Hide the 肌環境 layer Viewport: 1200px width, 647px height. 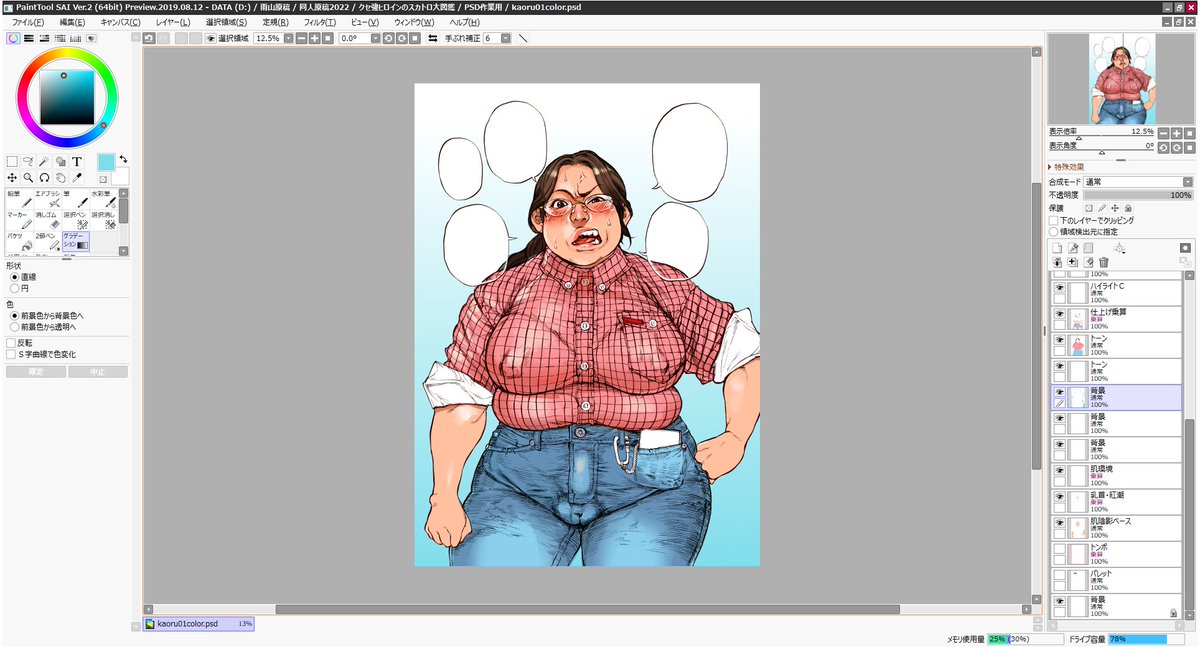pos(1059,469)
